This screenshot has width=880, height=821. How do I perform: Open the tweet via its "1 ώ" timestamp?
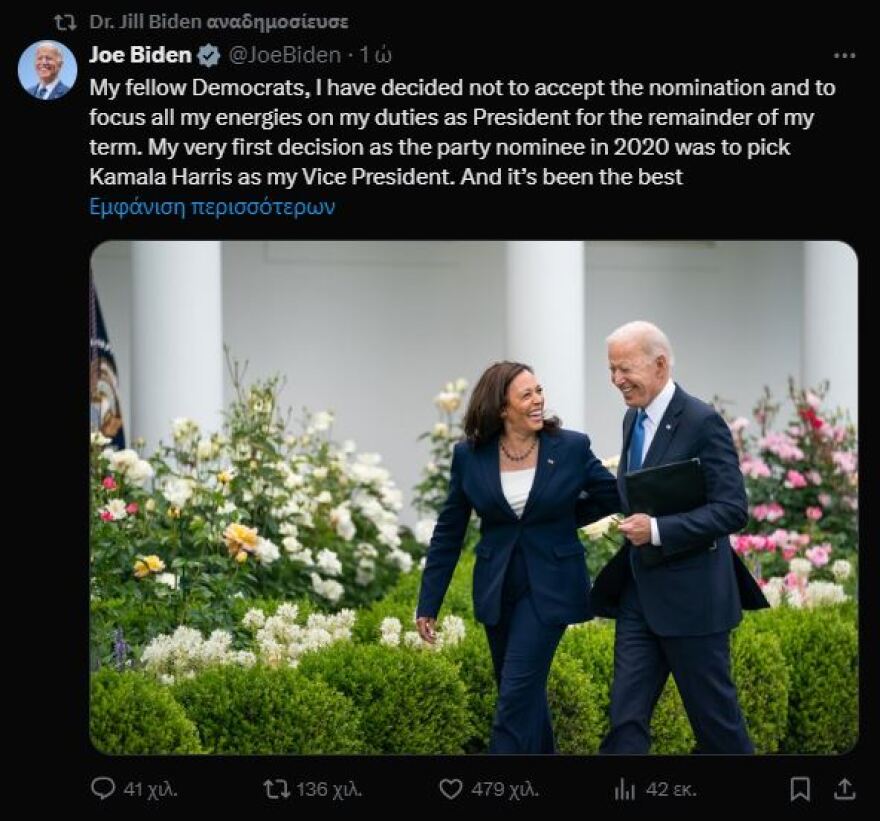tap(376, 56)
